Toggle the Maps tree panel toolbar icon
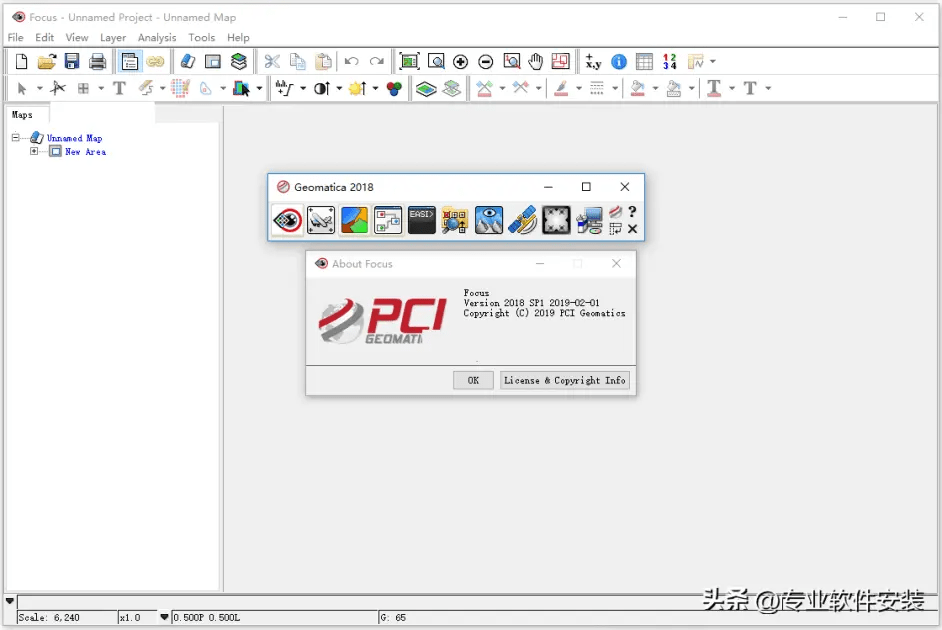 click(130, 61)
